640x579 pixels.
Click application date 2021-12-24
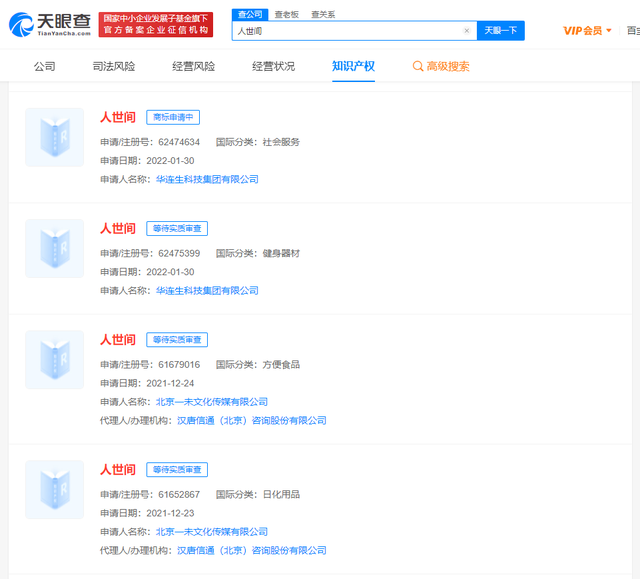coord(170,383)
